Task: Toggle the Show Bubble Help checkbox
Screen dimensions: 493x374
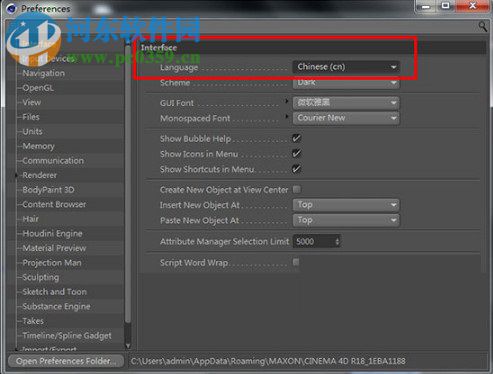Action: click(296, 138)
